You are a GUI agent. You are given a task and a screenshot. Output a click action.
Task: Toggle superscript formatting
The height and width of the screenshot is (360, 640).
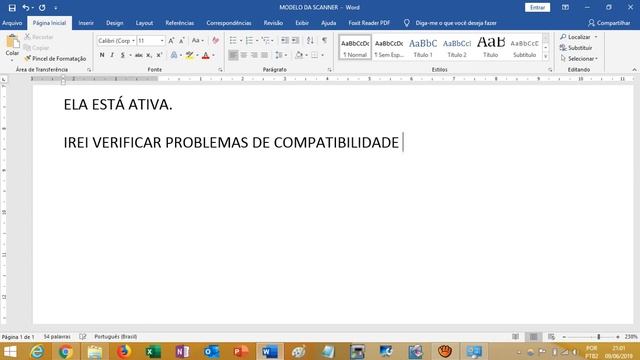(x=159, y=55)
